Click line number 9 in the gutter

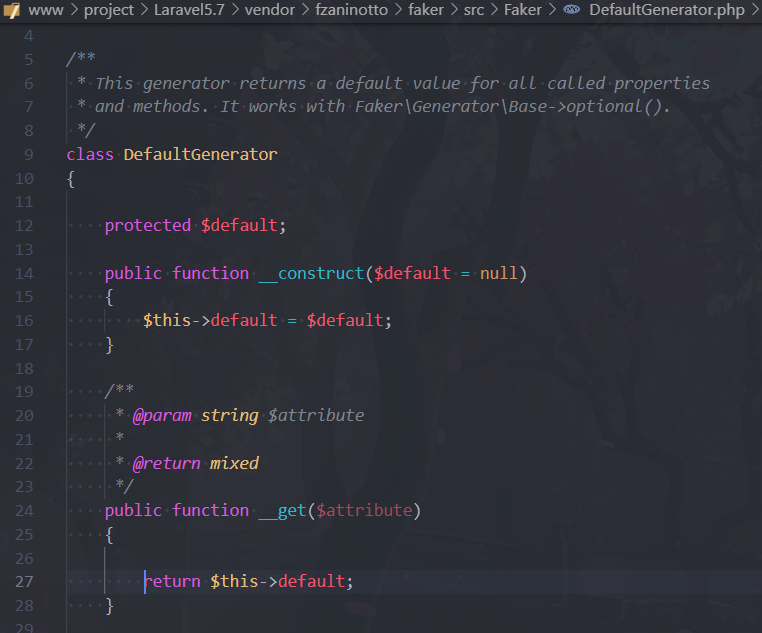29,154
